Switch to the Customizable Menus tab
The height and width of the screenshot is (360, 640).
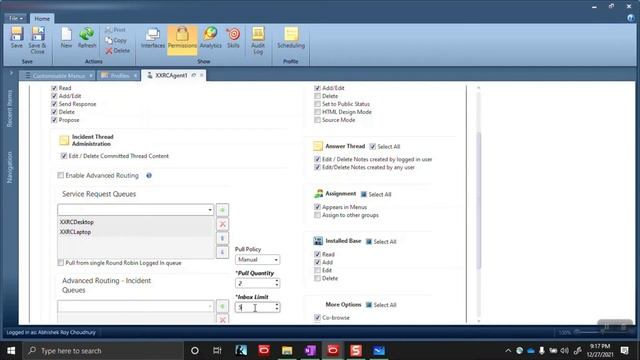(x=58, y=76)
